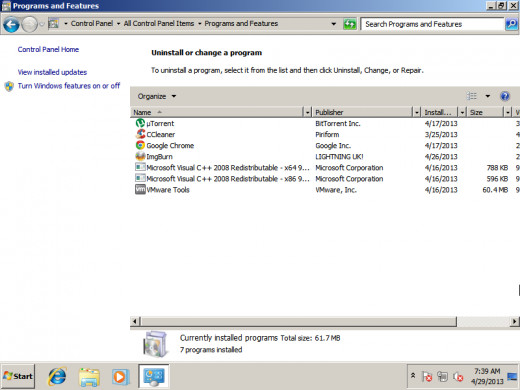520x390 pixels.
Task: Open the Size column filter dropdown
Action: (x=508, y=112)
